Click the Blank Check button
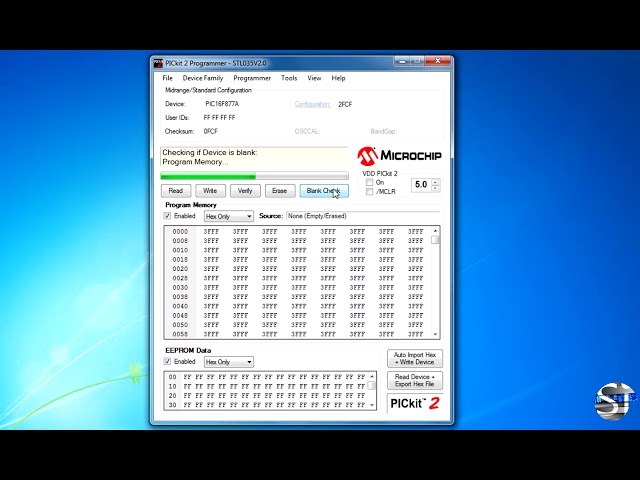 [324, 191]
